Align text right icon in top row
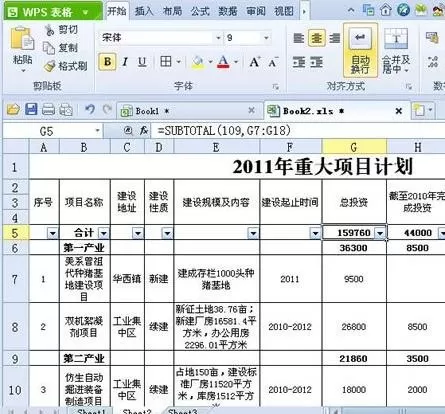The height and width of the screenshot is (414, 445). pyautogui.click(x=334, y=38)
